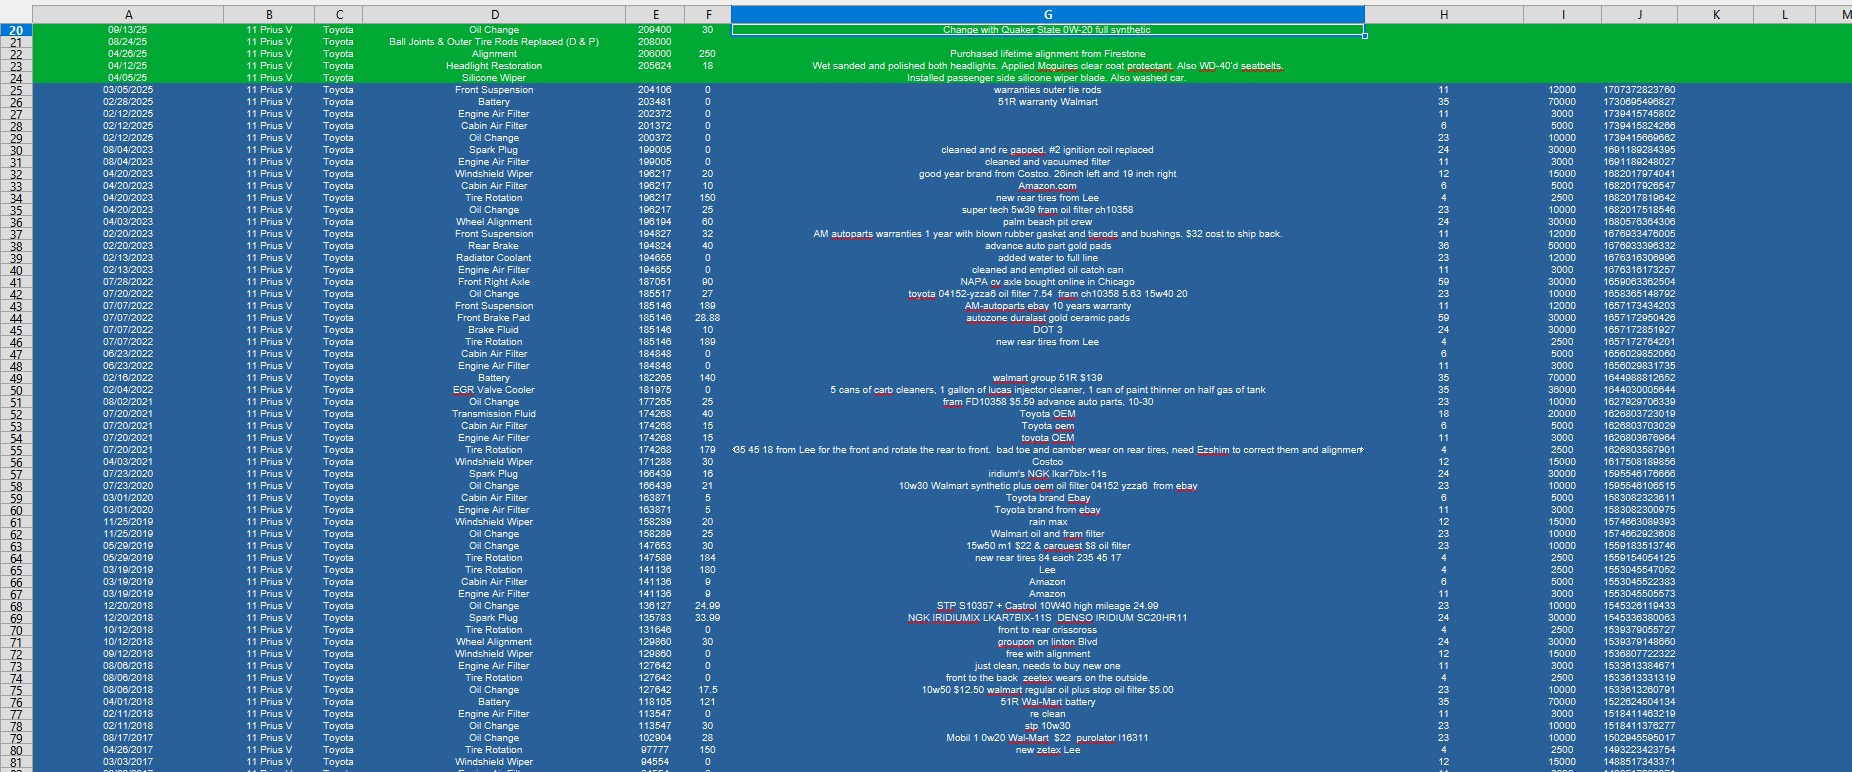
Task: Select the autozone duralast gold ceramic pads cell
Action: (x=1048, y=318)
